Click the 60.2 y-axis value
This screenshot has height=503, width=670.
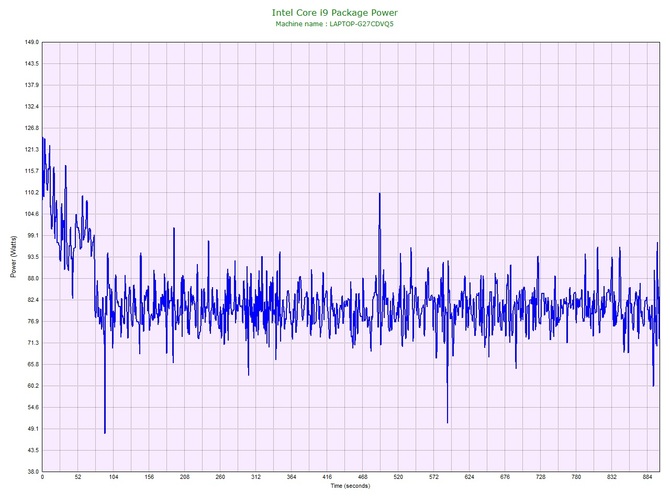tap(33, 386)
